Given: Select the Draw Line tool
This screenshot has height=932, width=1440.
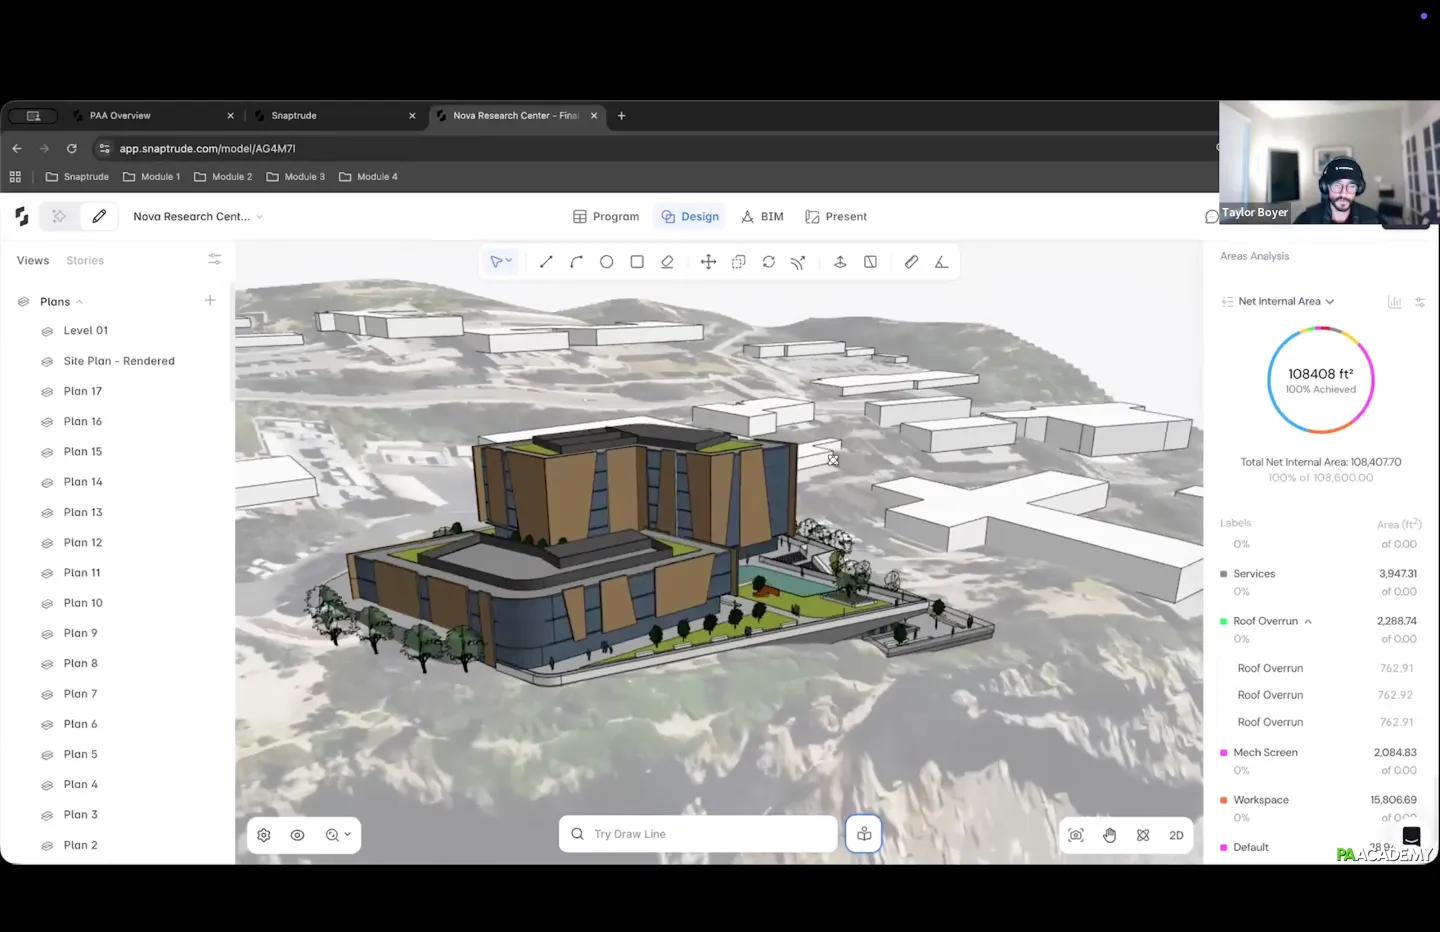Looking at the screenshot, I should 546,262.
